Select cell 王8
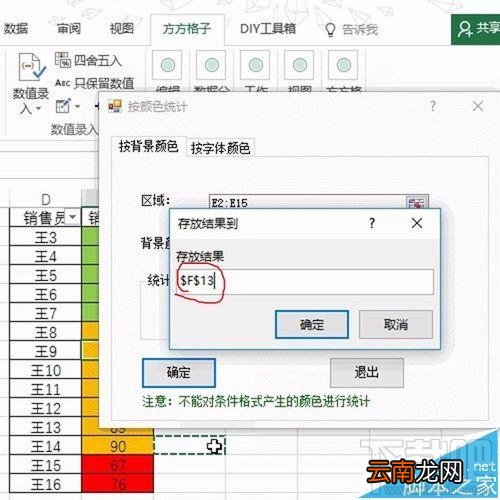 click(46, 332)
